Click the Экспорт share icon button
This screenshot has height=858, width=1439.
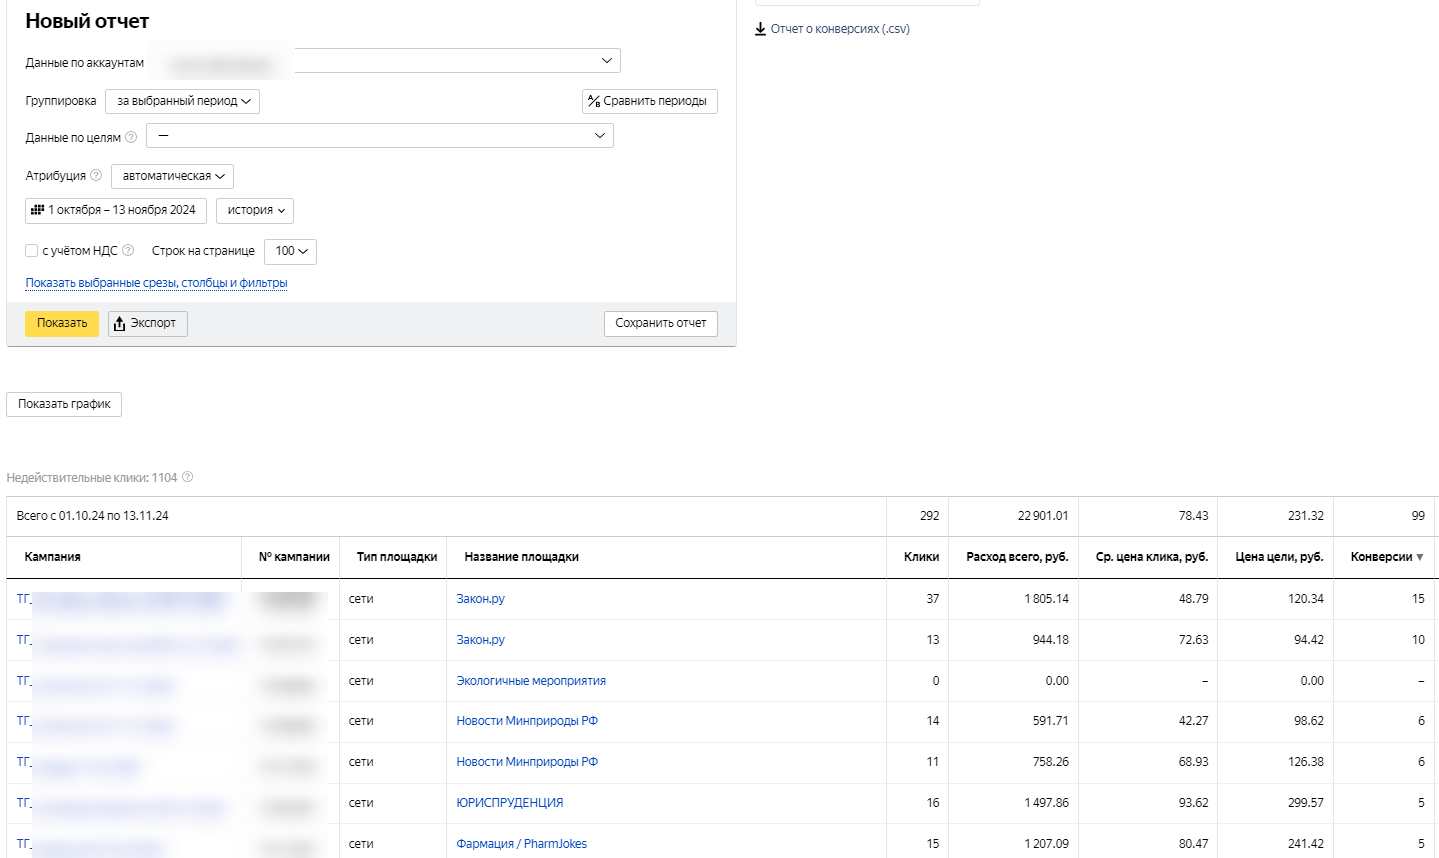[147, 323]
